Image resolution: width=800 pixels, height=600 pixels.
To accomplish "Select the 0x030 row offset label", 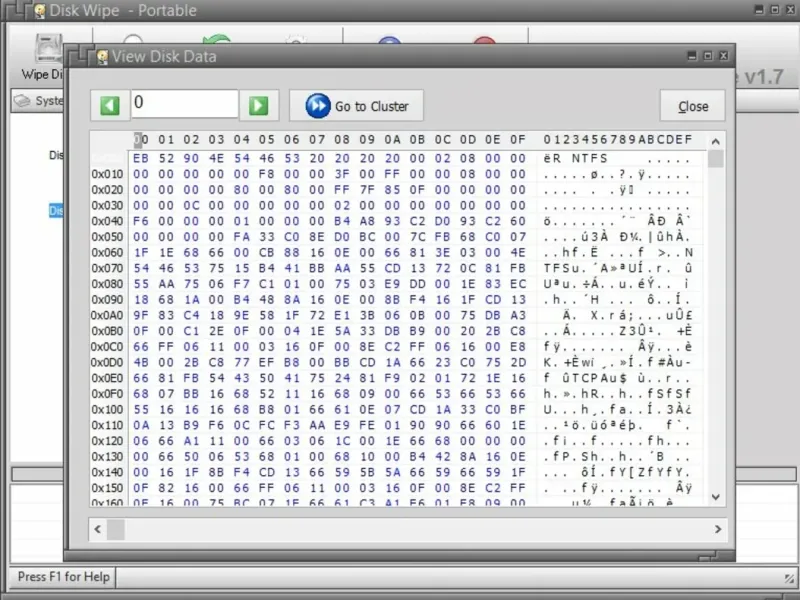I will 107,206.
